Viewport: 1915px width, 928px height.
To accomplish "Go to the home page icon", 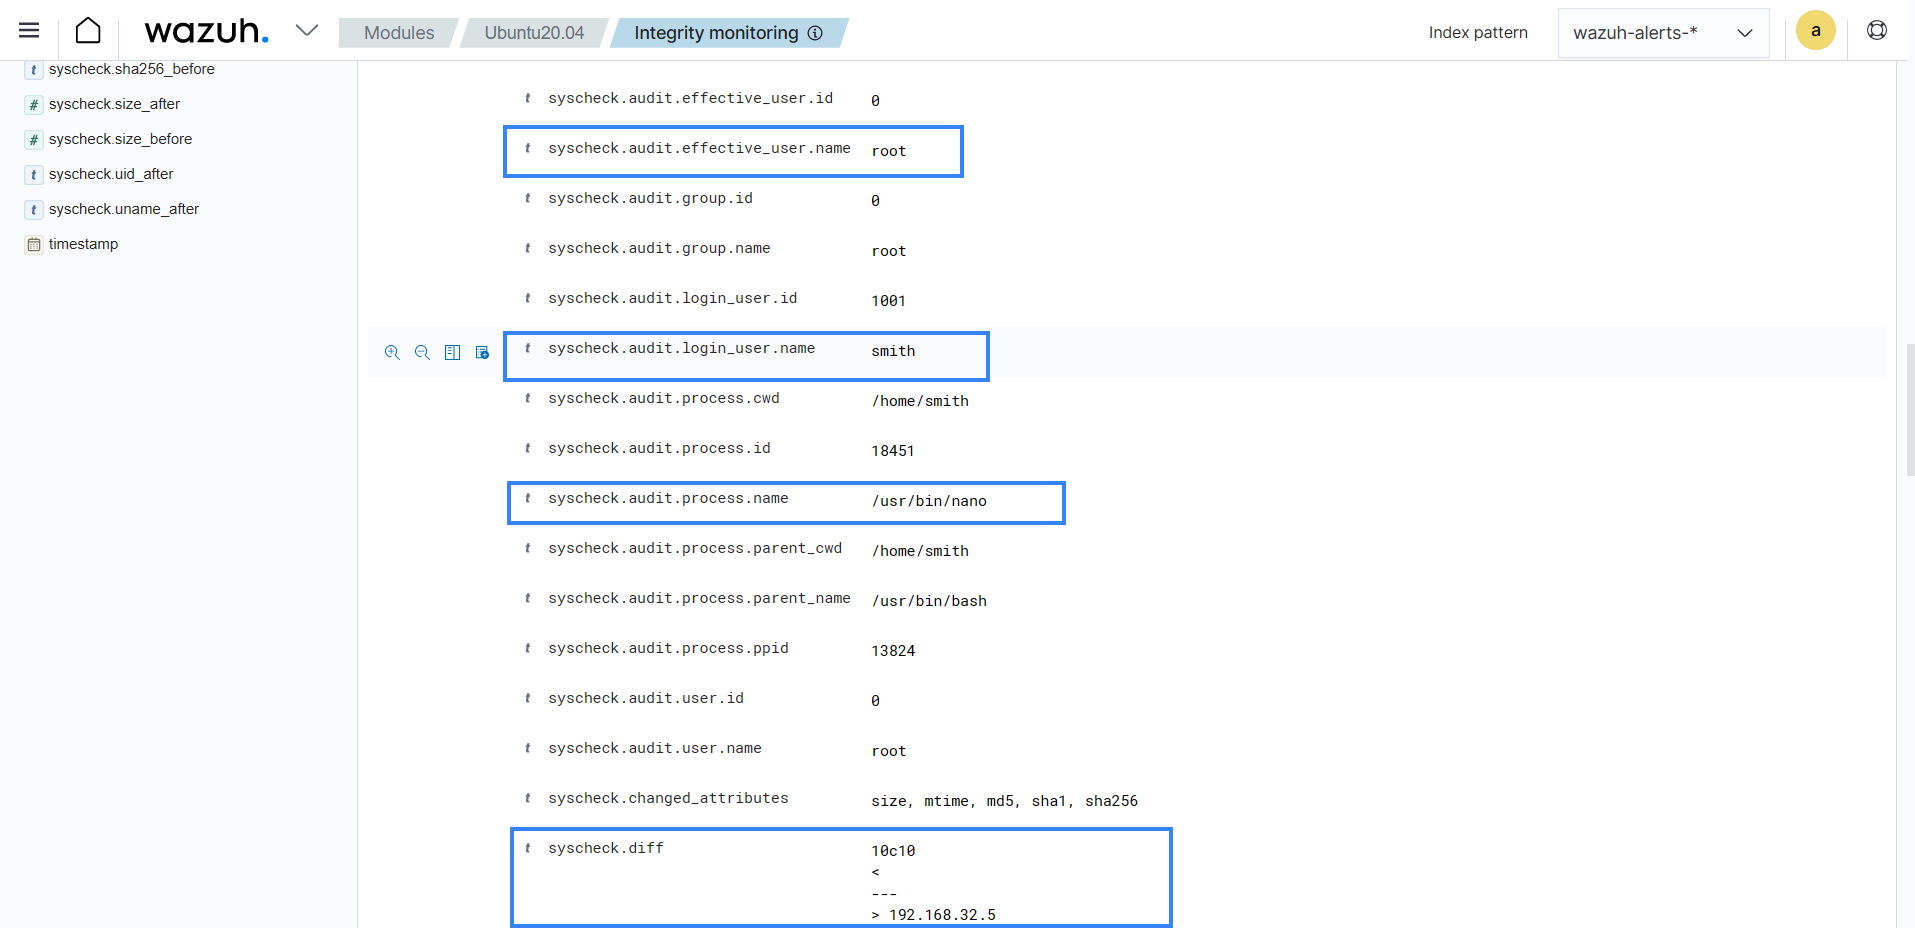I will pos(88,31).
